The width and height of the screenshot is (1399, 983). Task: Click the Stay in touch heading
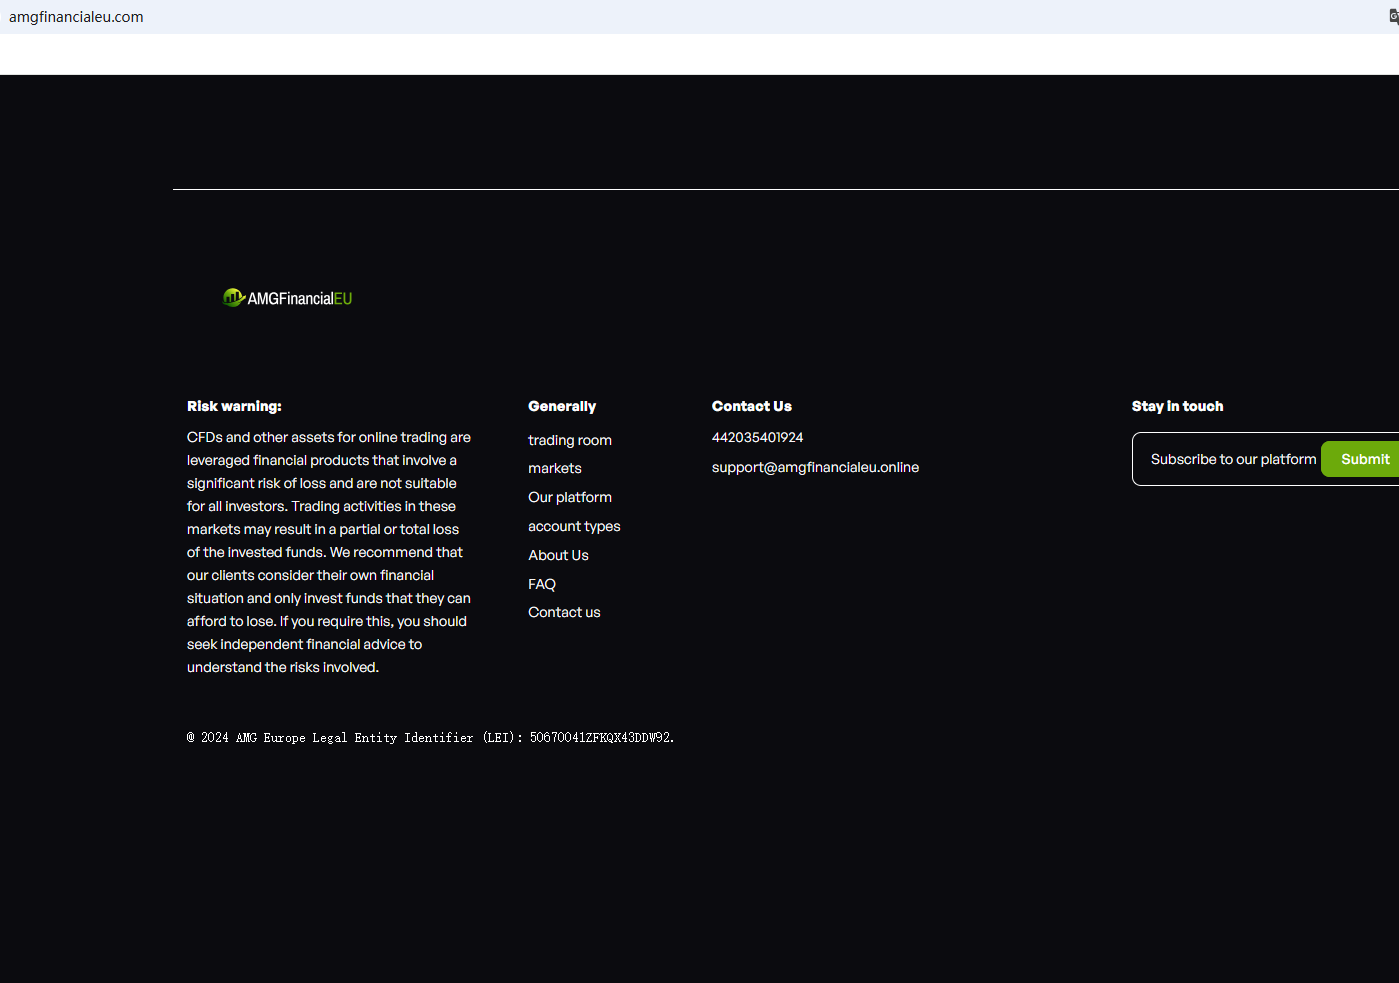click(1177, 406)
